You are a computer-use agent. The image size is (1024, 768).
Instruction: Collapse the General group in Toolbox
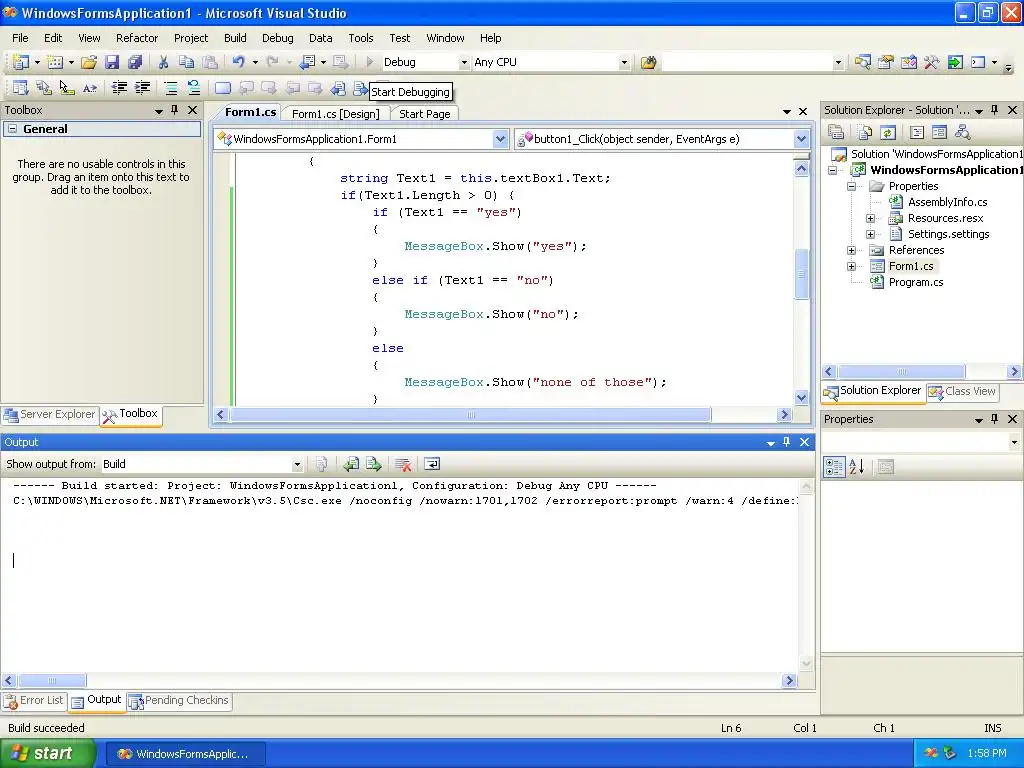tap(12, 129)
